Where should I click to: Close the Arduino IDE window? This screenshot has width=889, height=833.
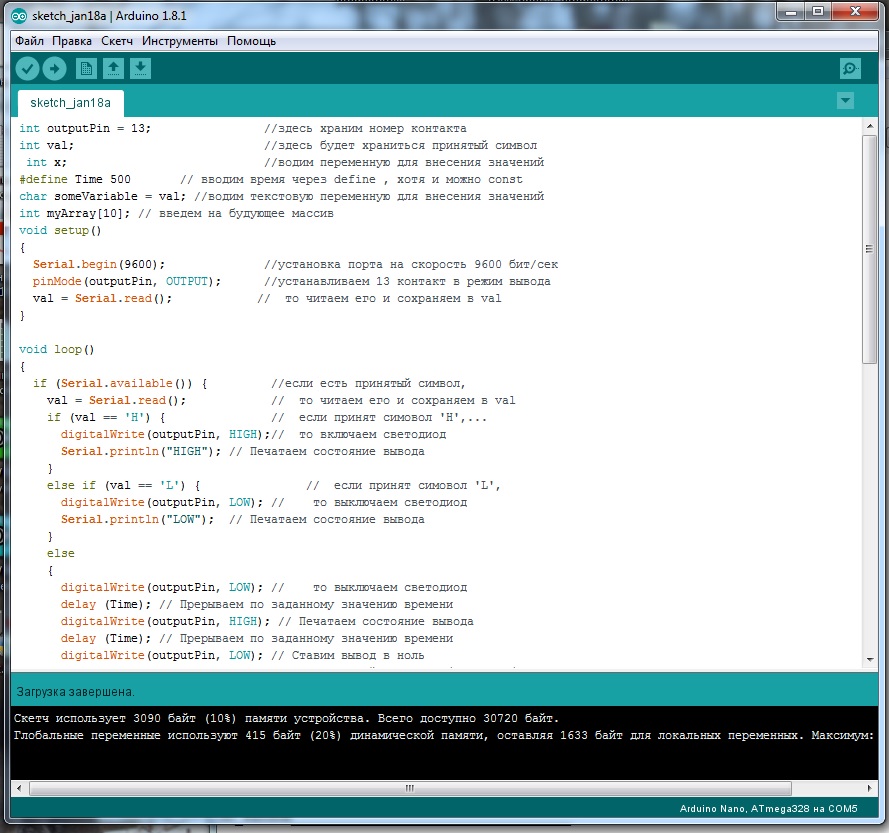[x=856, y=11]
